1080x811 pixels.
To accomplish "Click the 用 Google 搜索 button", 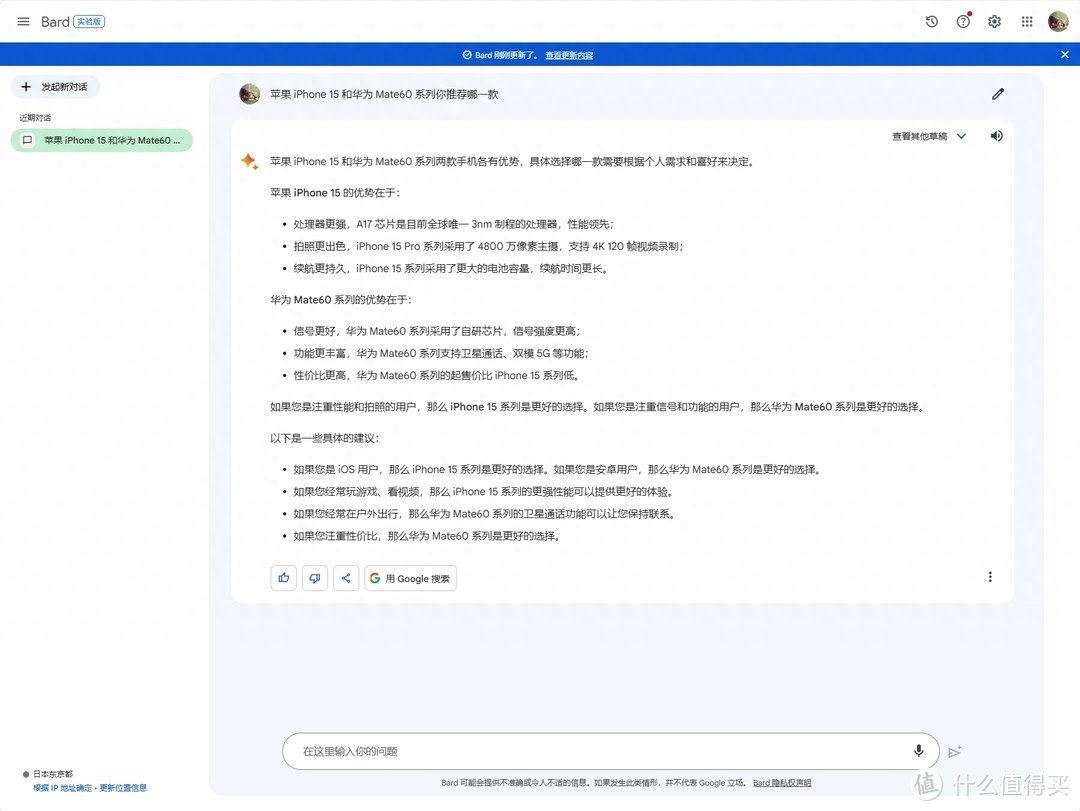I will point(411,578).
